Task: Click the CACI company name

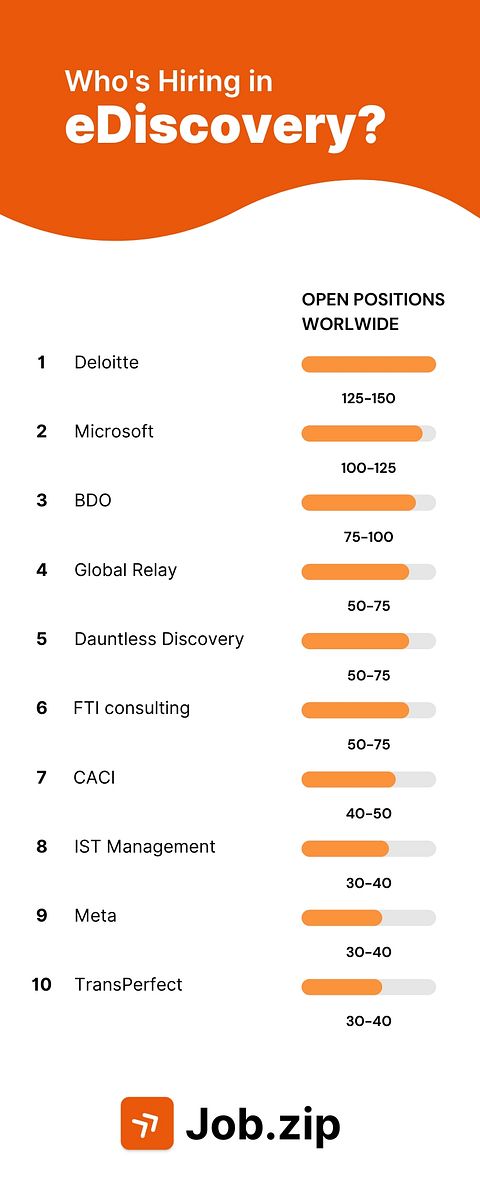Action: (94, 777)
